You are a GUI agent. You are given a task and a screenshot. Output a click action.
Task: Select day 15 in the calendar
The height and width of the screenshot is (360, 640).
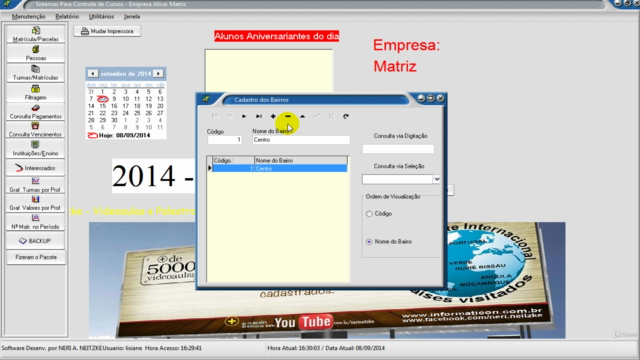[x=102, y=106]
